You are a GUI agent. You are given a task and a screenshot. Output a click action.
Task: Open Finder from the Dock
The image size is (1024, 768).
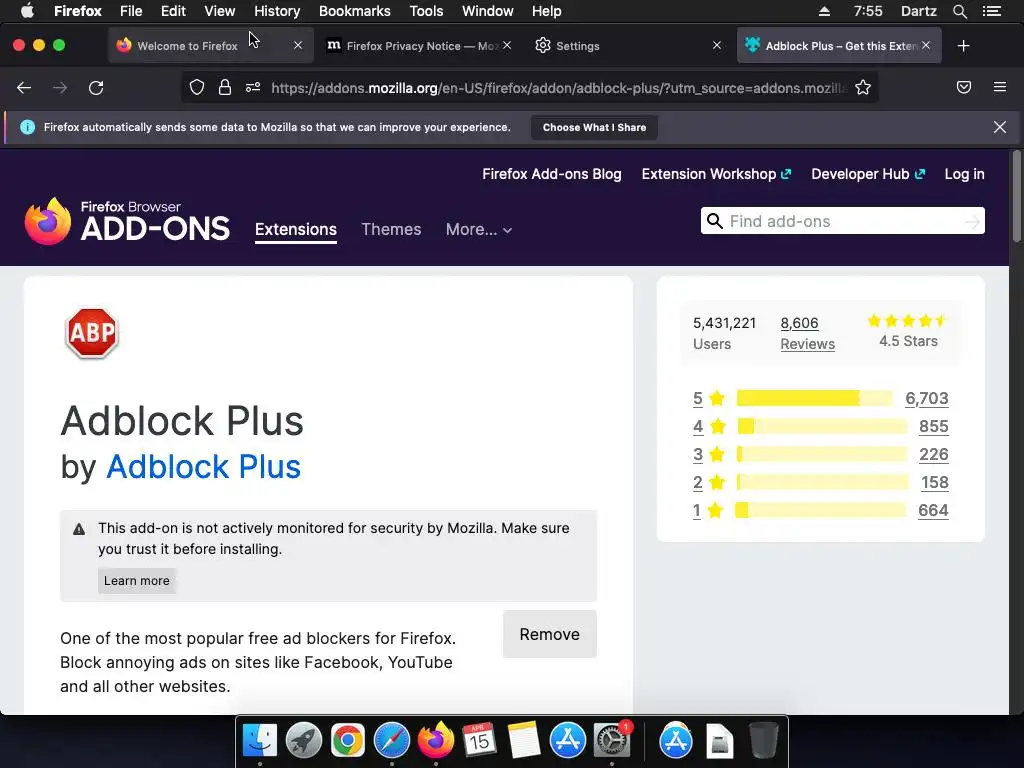click(259, 741)
